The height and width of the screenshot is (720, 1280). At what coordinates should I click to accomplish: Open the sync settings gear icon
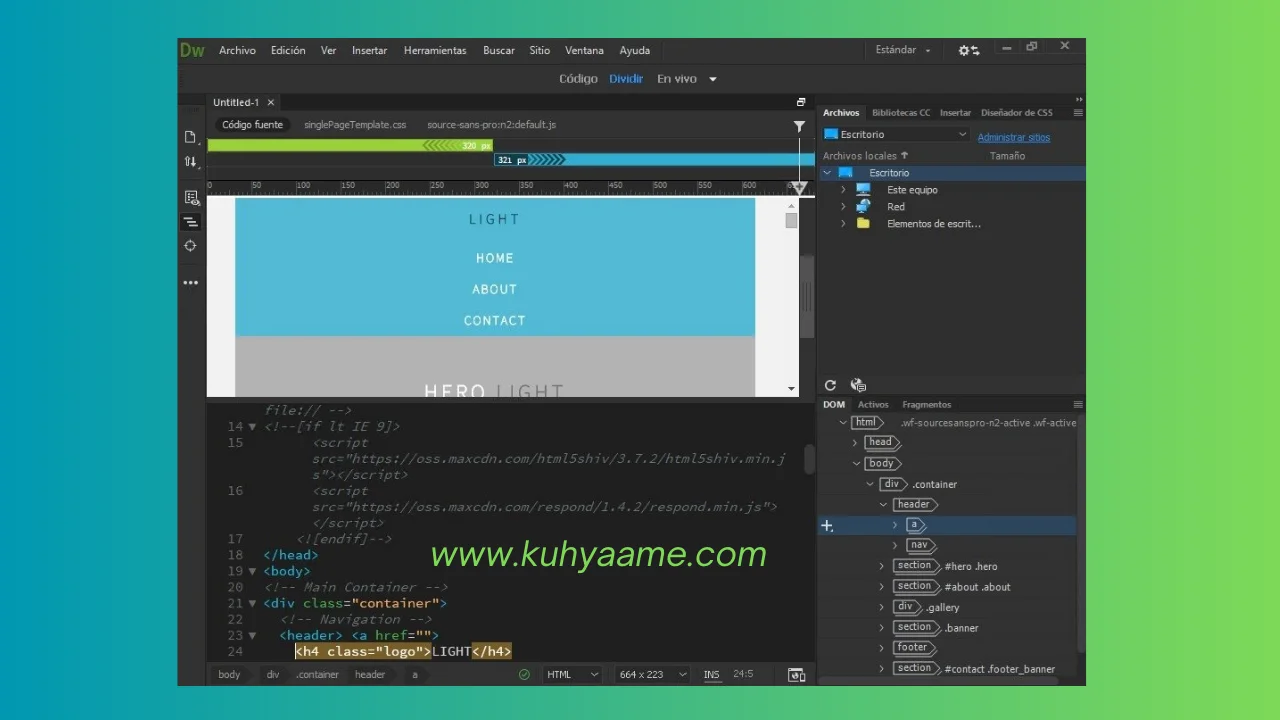[969, 50]
